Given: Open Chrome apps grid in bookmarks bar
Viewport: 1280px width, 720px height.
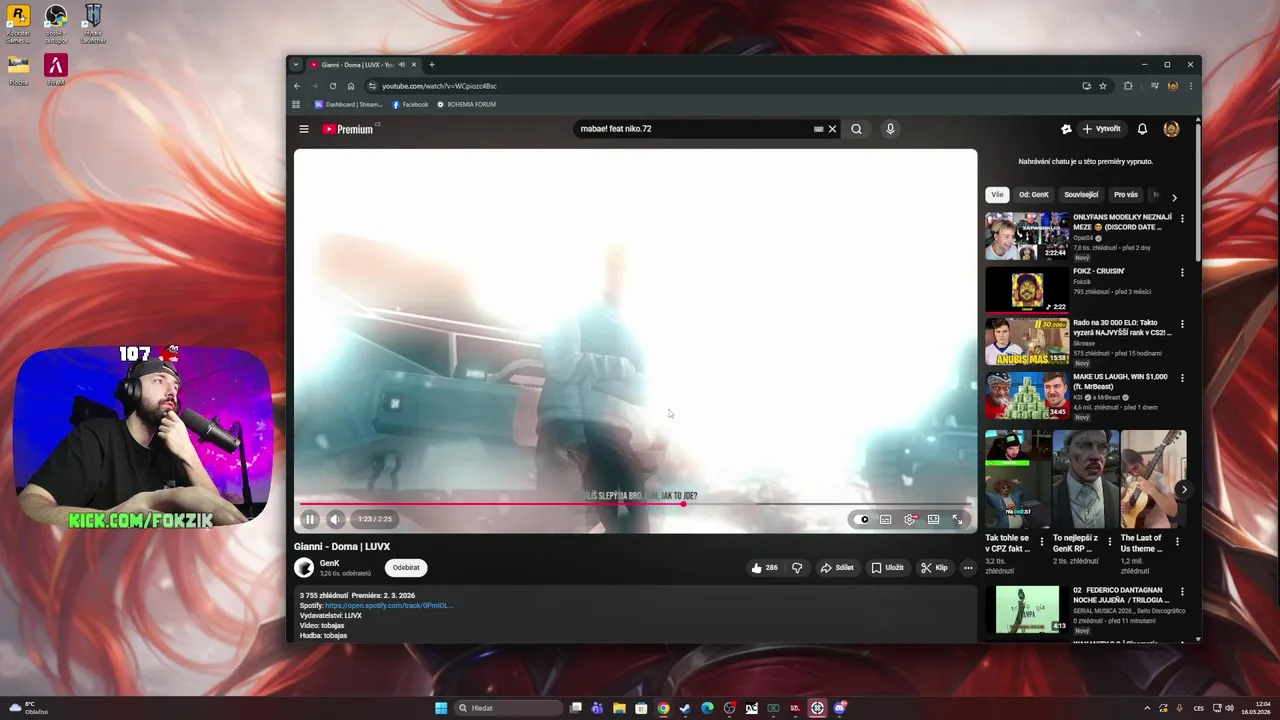Looking at the screenshot, I should pos(296,104).
